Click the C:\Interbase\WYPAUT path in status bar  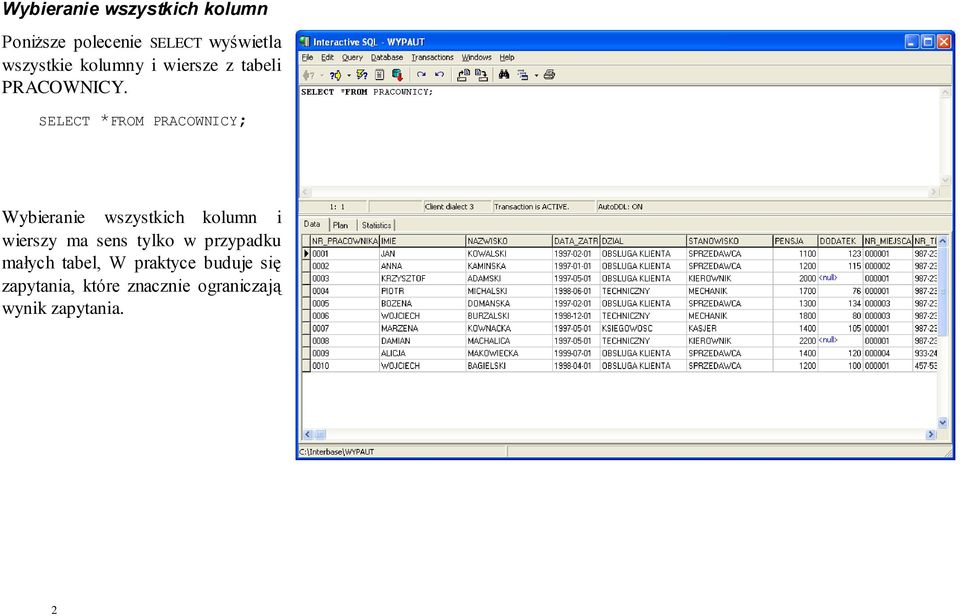(402, 452)
